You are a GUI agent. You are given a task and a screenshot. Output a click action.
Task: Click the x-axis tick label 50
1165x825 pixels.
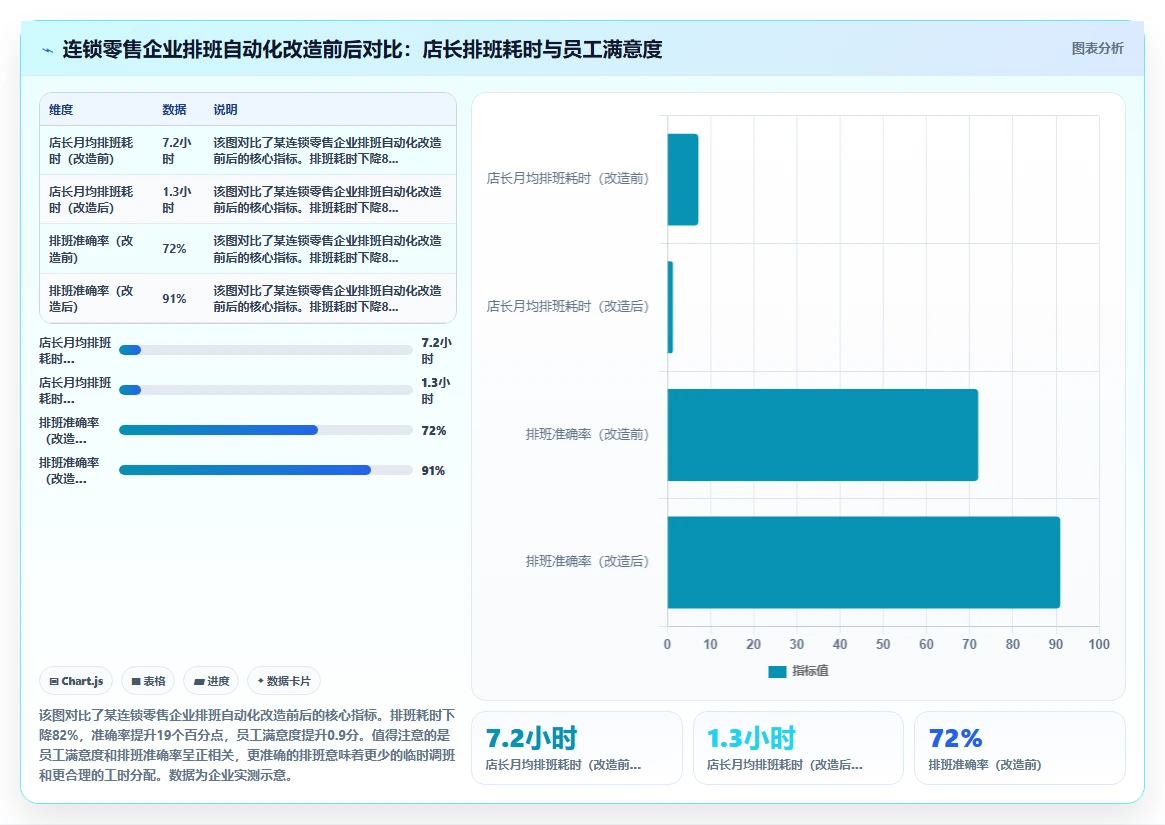(x=883, y=644)
